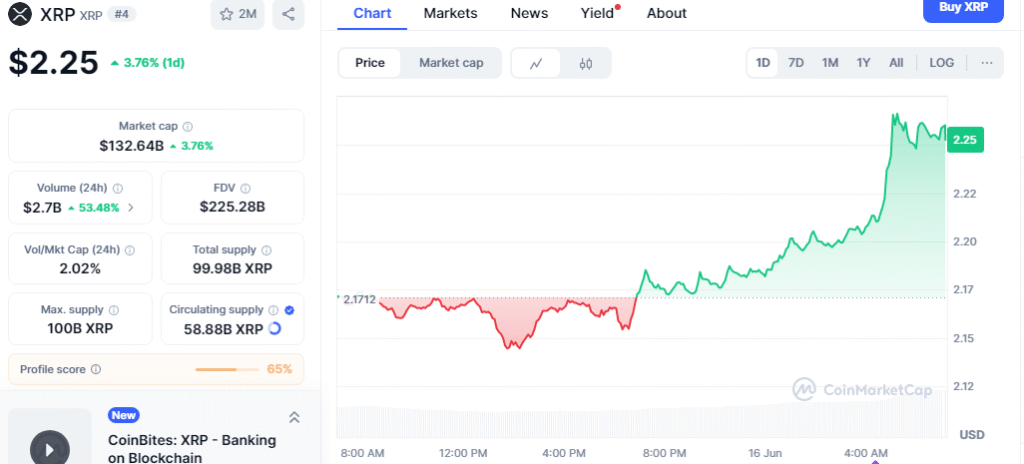Select 1Y time range
Screen dimensions: 1024x464
863,63
